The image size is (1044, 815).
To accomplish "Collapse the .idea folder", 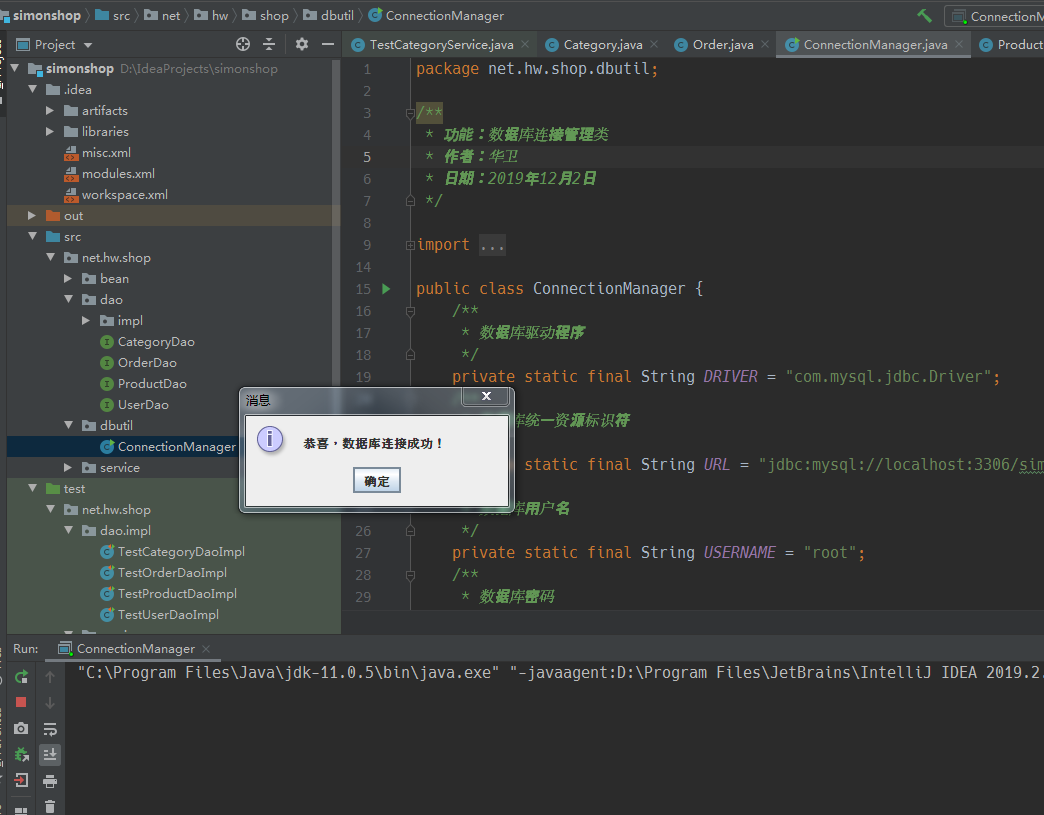I will click(33, 89).
